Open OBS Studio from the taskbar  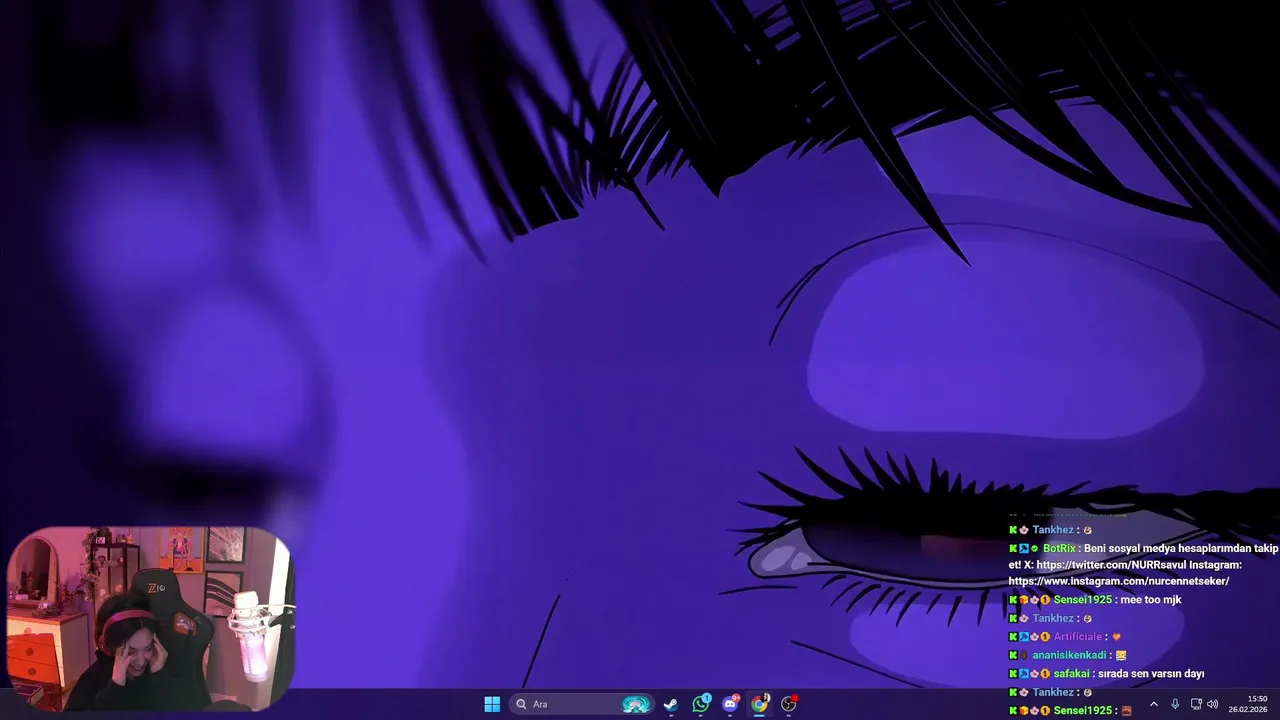pos(789,704)
